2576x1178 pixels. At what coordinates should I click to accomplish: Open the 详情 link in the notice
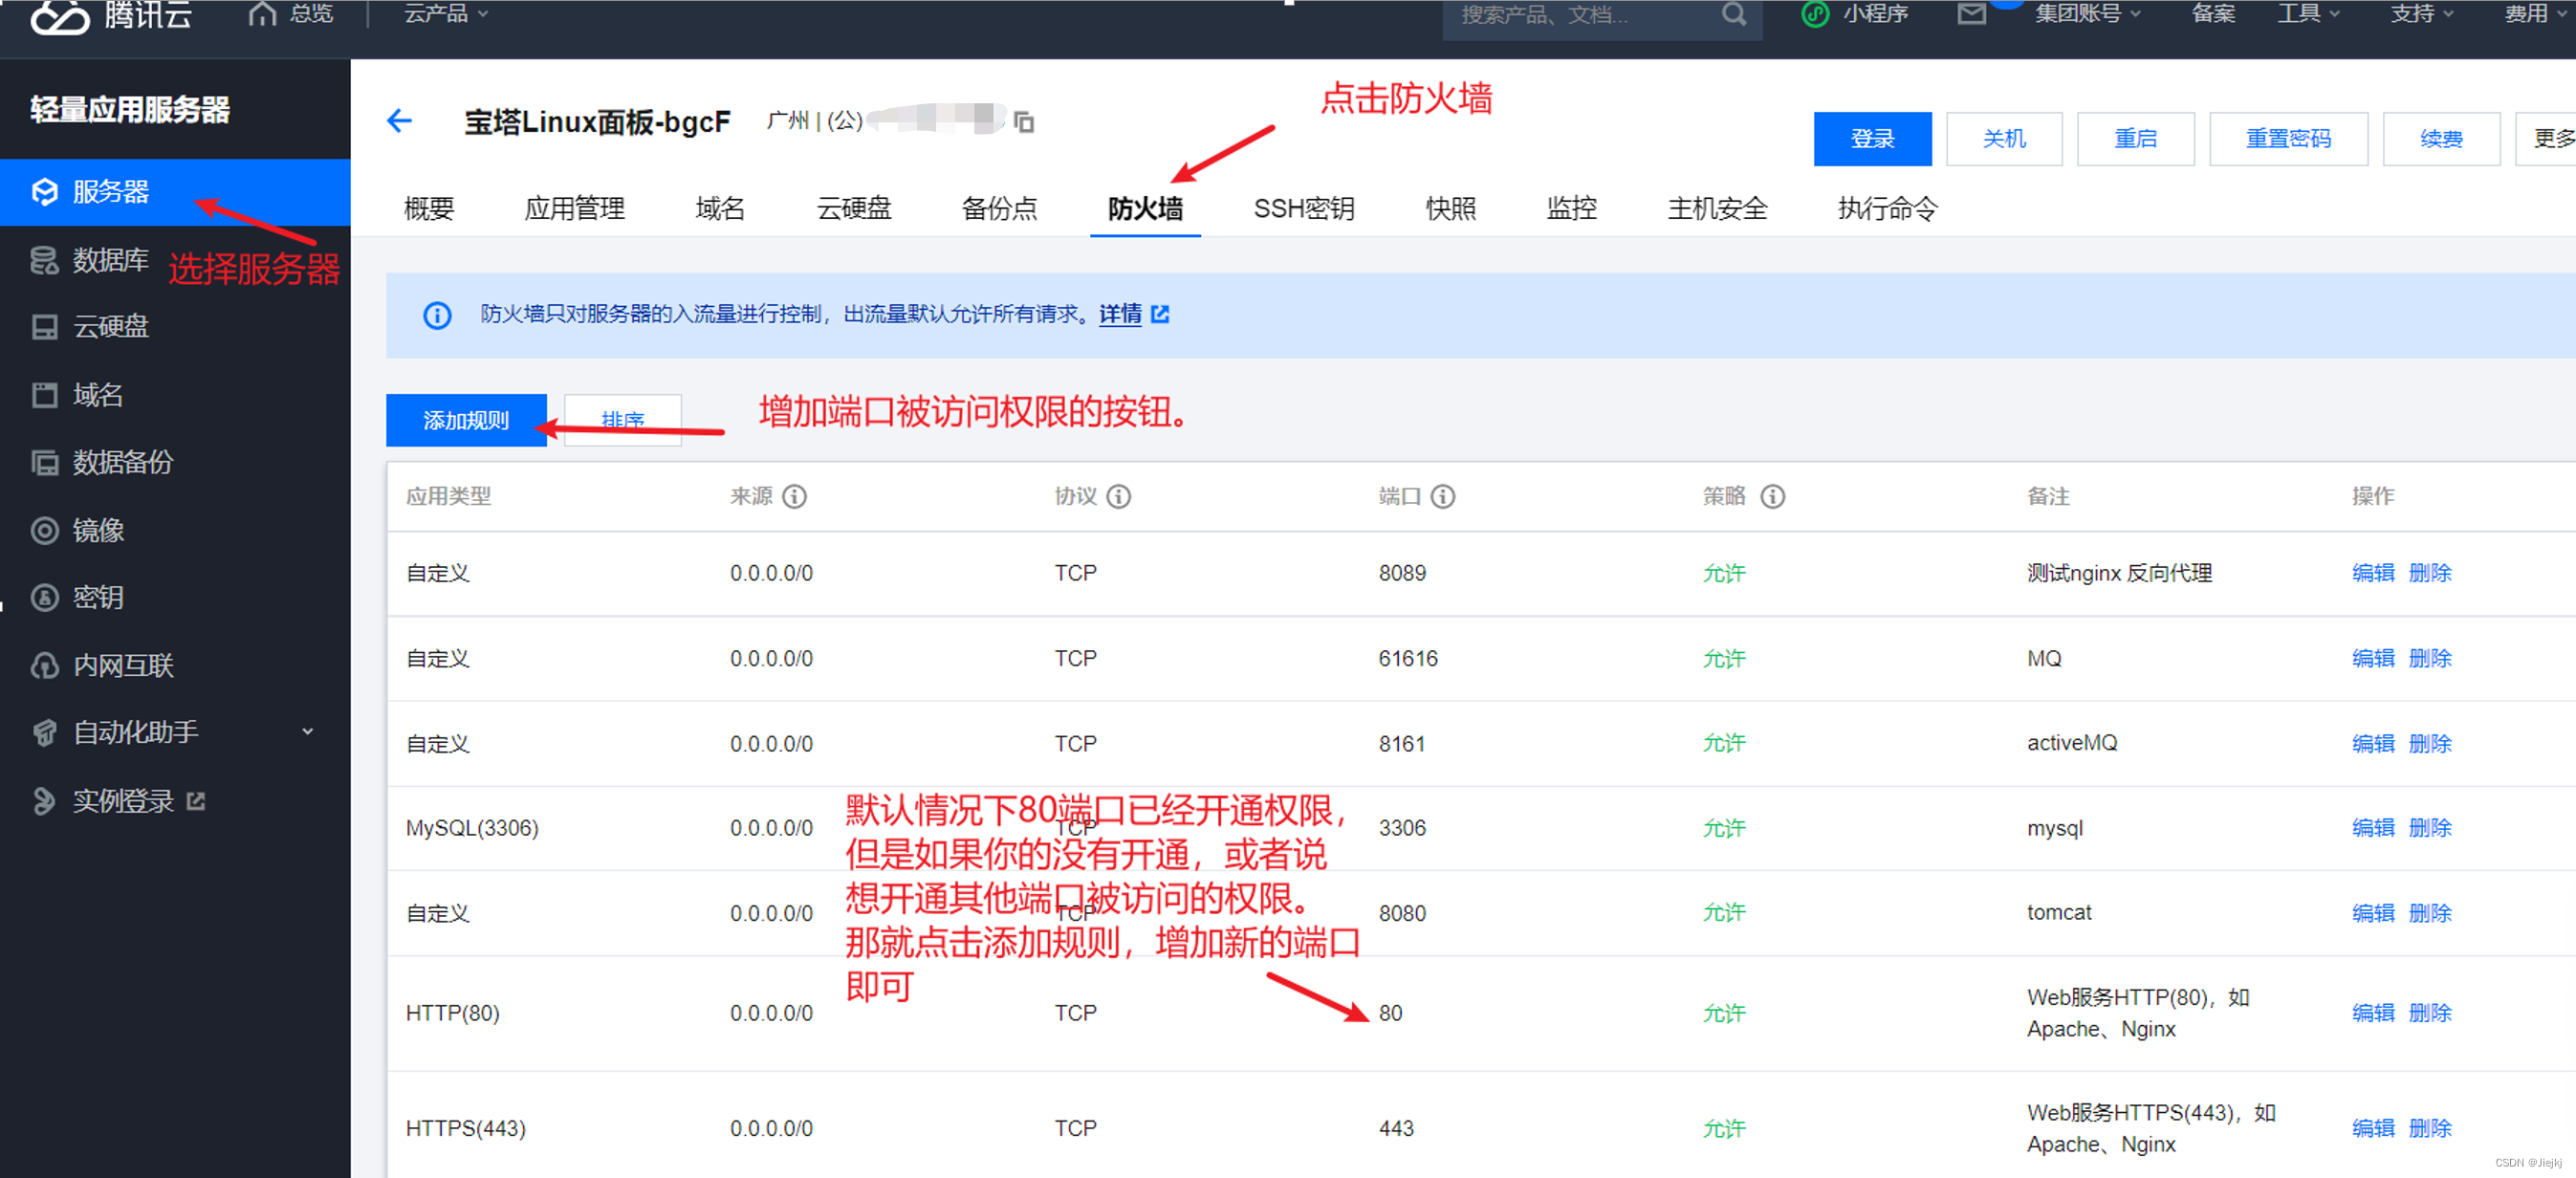1120,314
